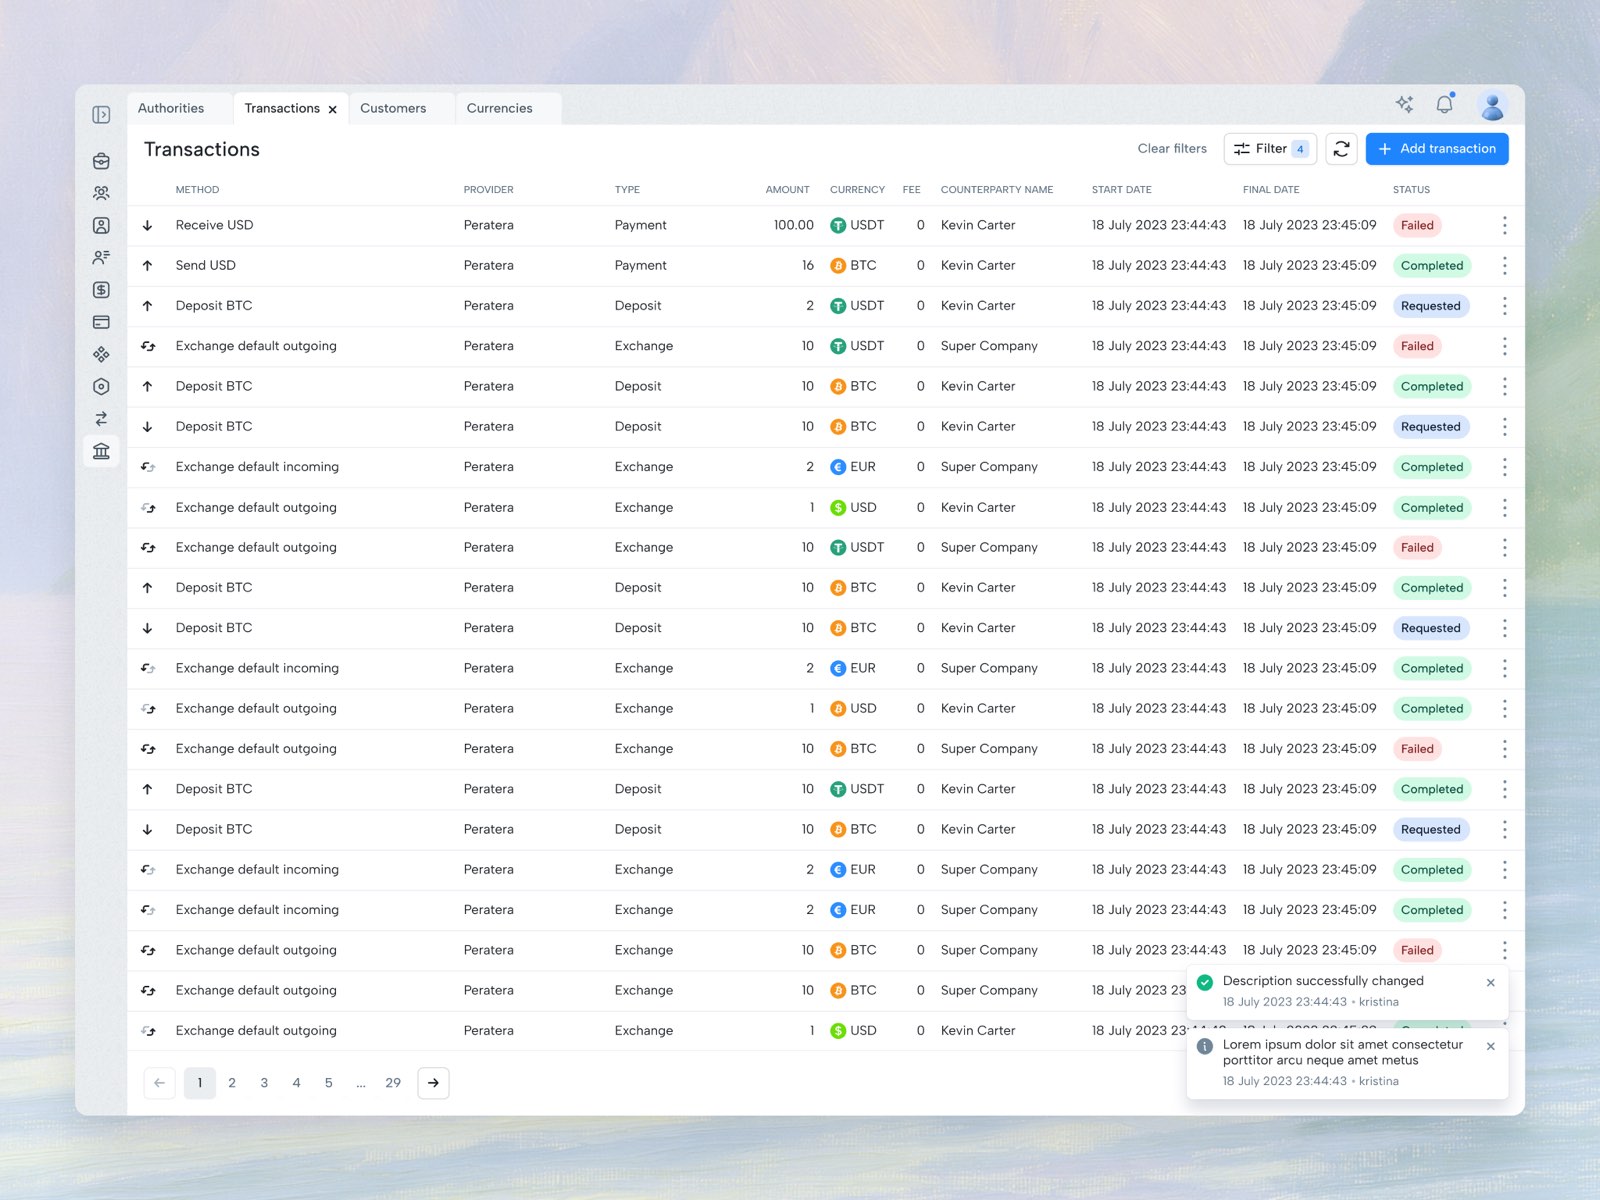The width and height of the screenshot is (1600, 1200).
Task: Open row menu for Receive USD transaction
Action: [x=1504, y=226]
